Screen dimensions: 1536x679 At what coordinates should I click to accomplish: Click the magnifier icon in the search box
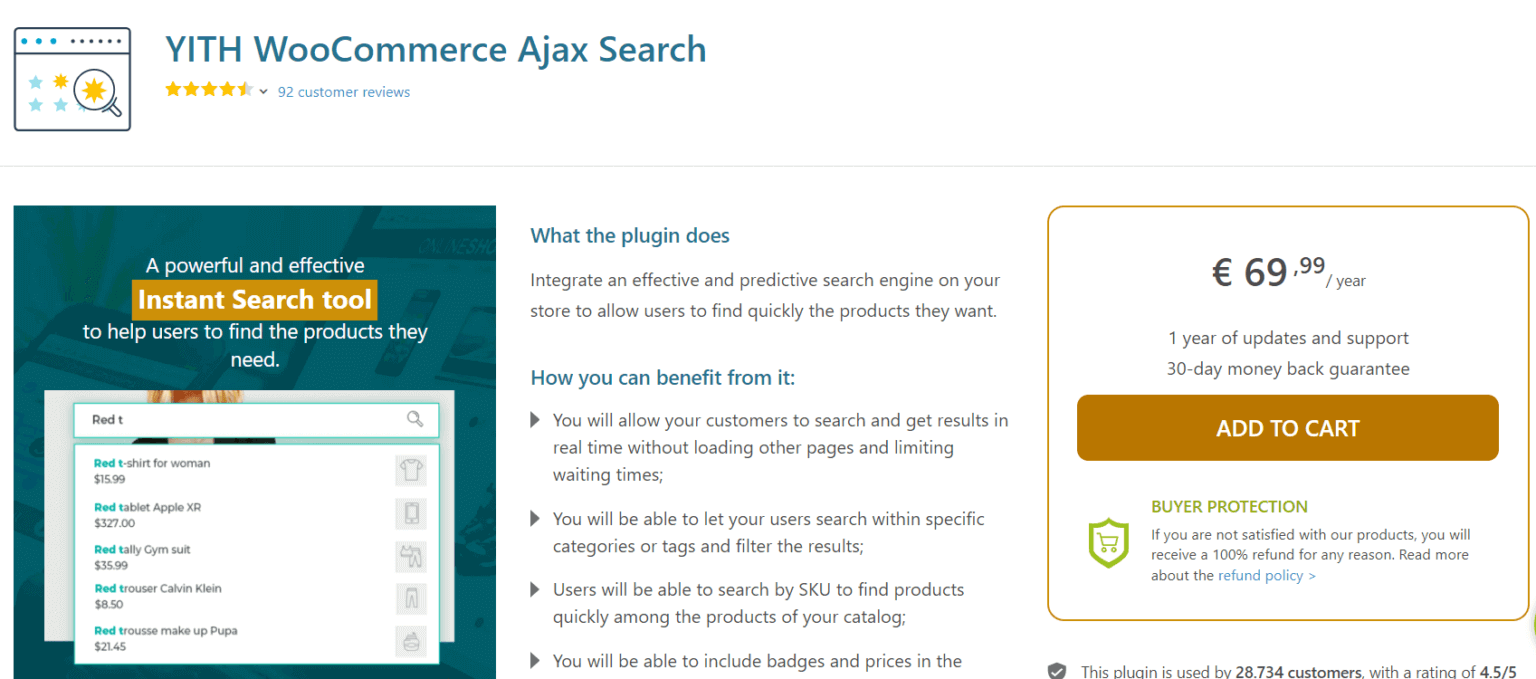[415, 419]
